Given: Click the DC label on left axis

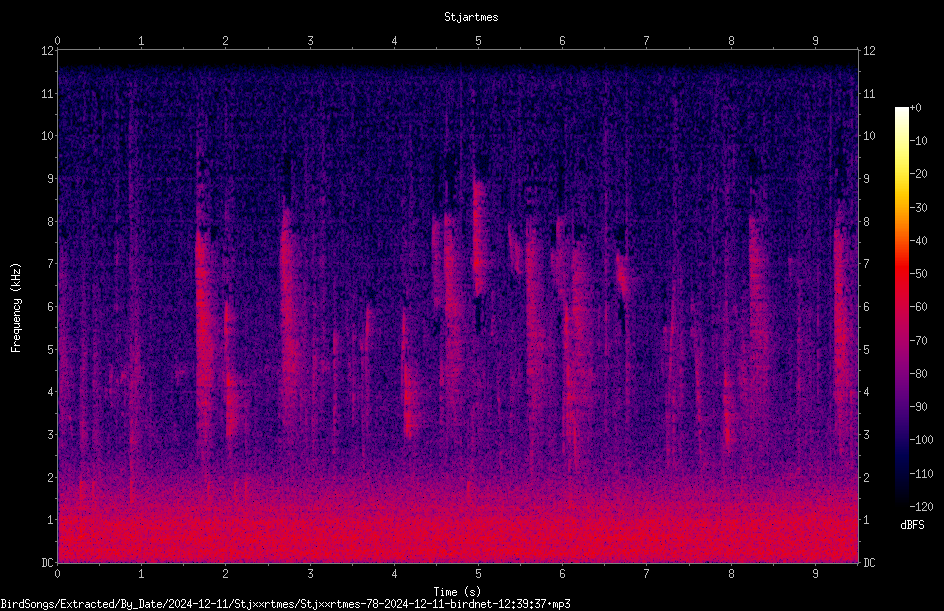Looking at the screenshot, I should [x=48, y=563].
